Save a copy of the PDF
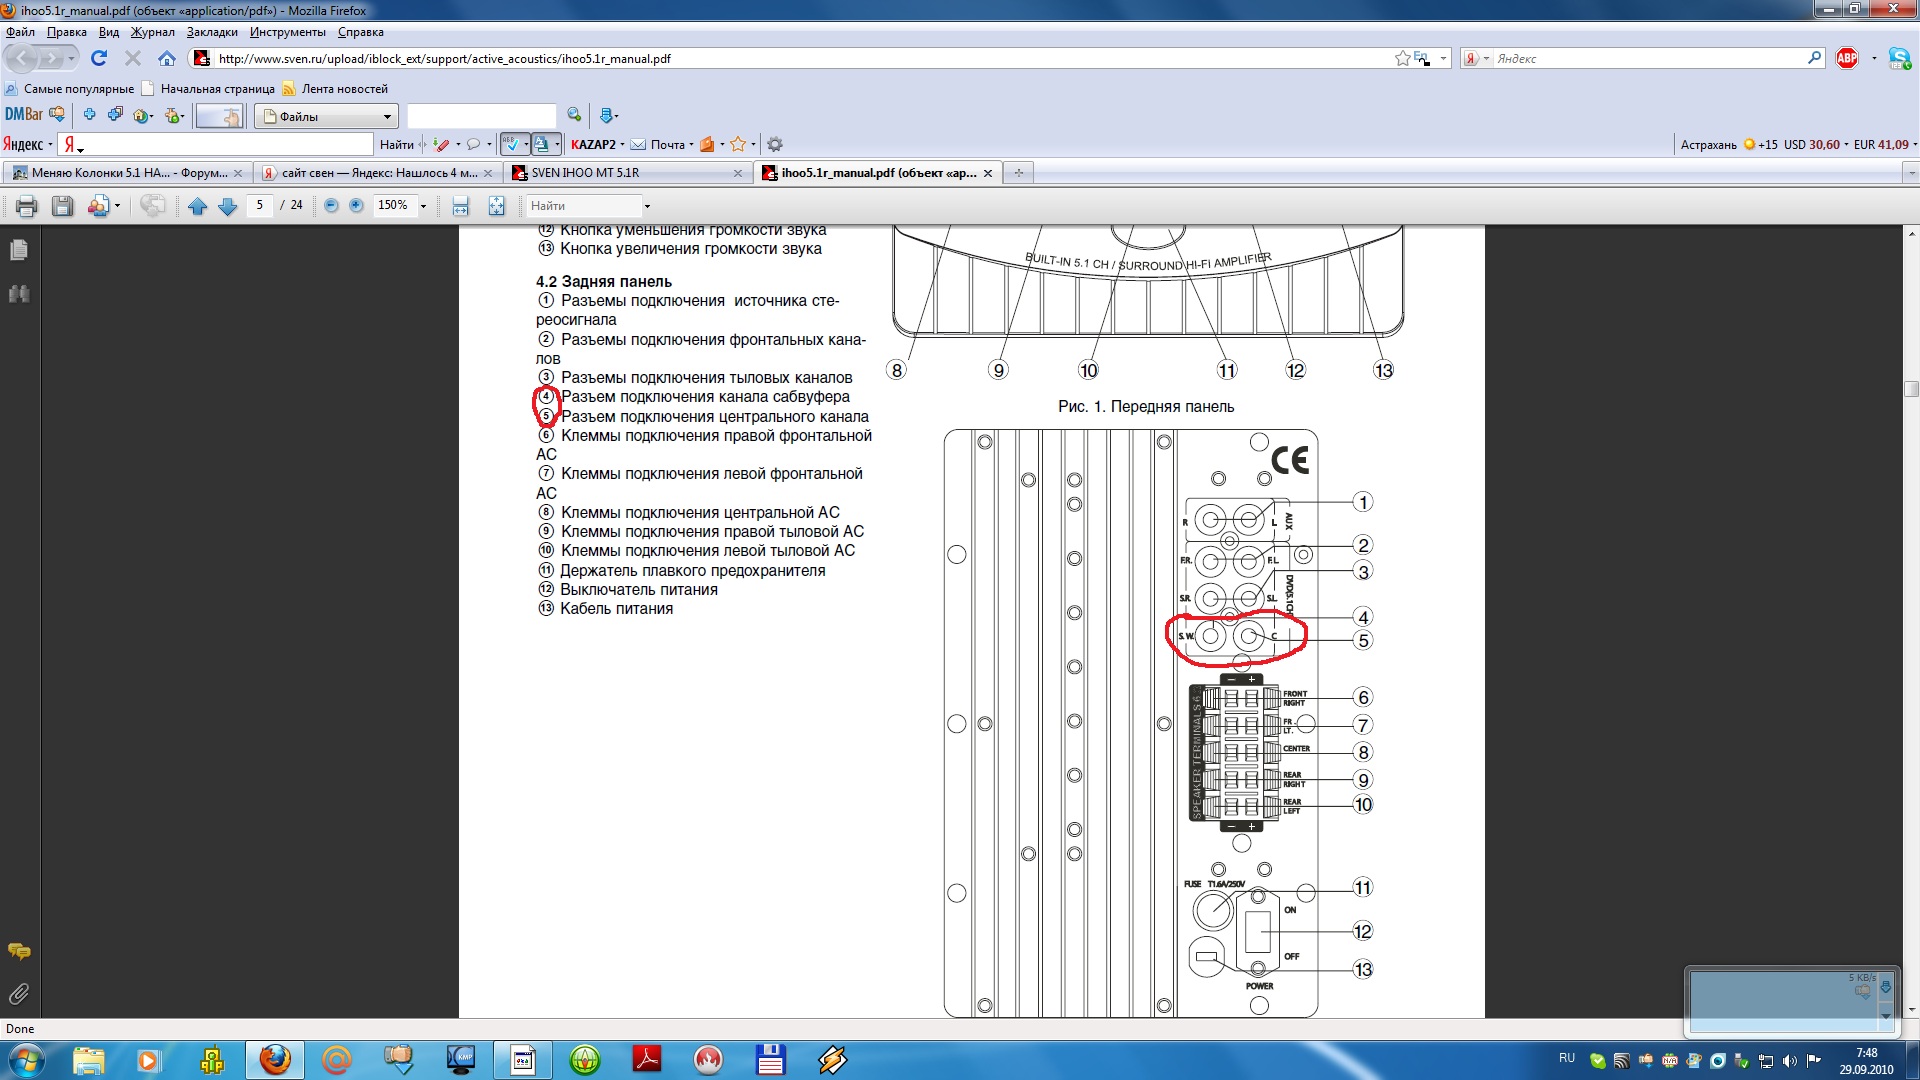The height and width of the screenshot is (1080, 1920). pyautogui.click(x=63, y=206)
